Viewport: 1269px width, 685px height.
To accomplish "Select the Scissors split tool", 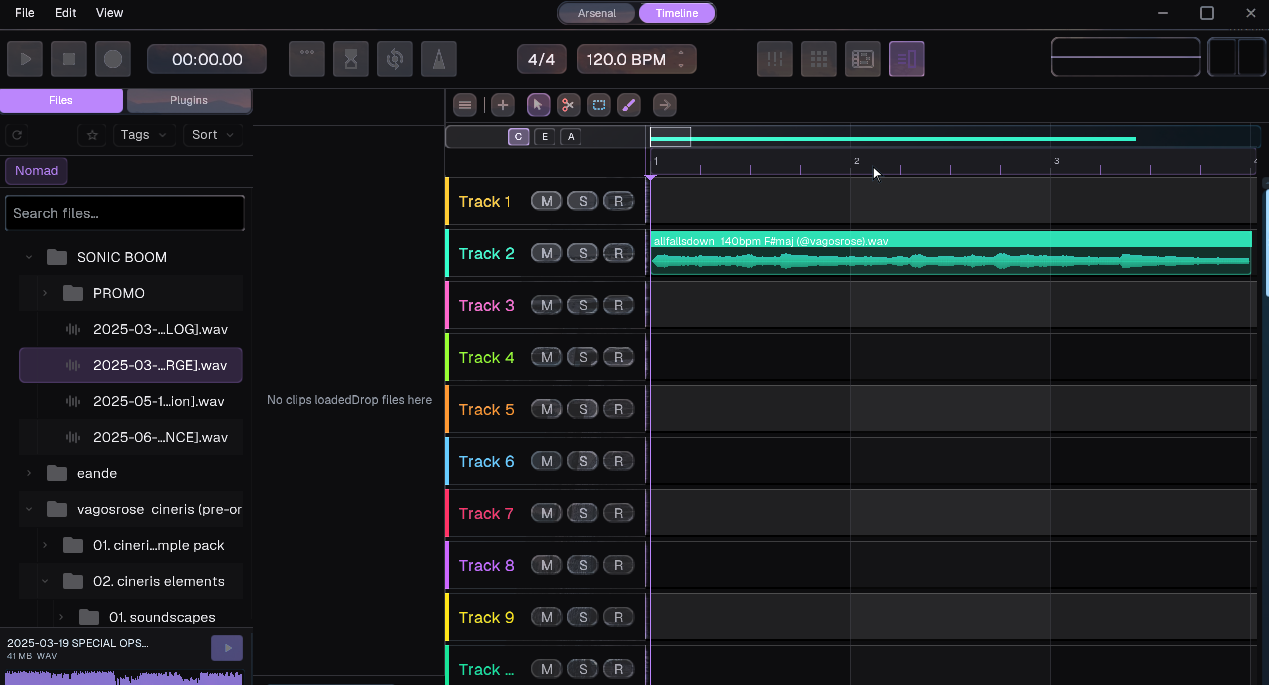I will pyautogui.click(x=568, y=104).
